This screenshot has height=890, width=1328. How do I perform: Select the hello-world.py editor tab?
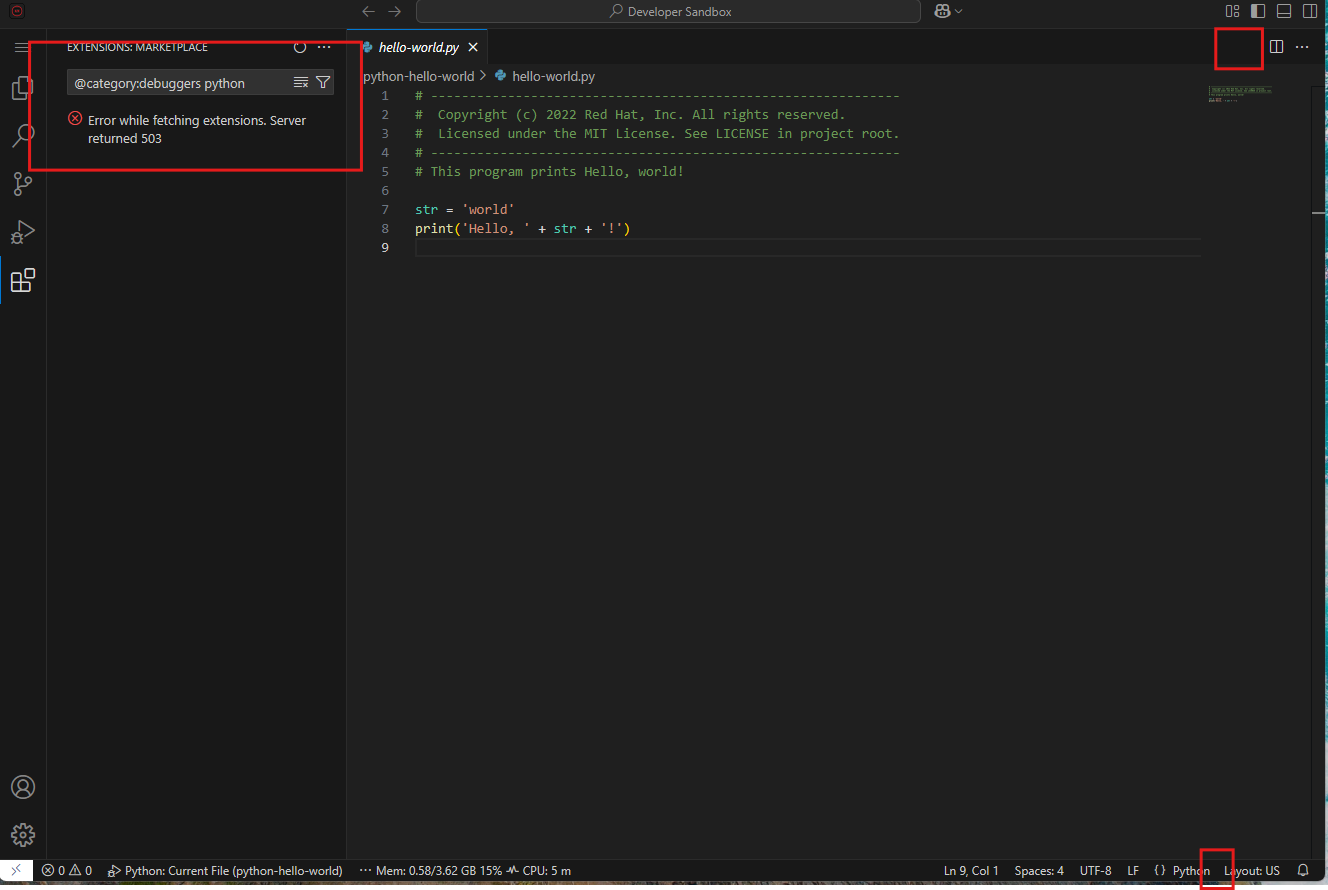[417, 47]
